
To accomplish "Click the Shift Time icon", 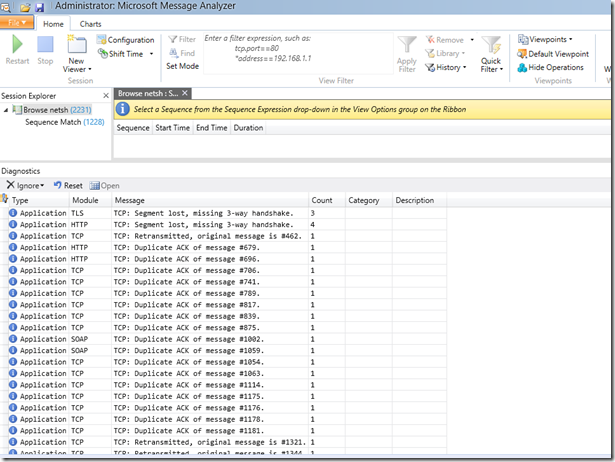I will click(x=103, y=53).
